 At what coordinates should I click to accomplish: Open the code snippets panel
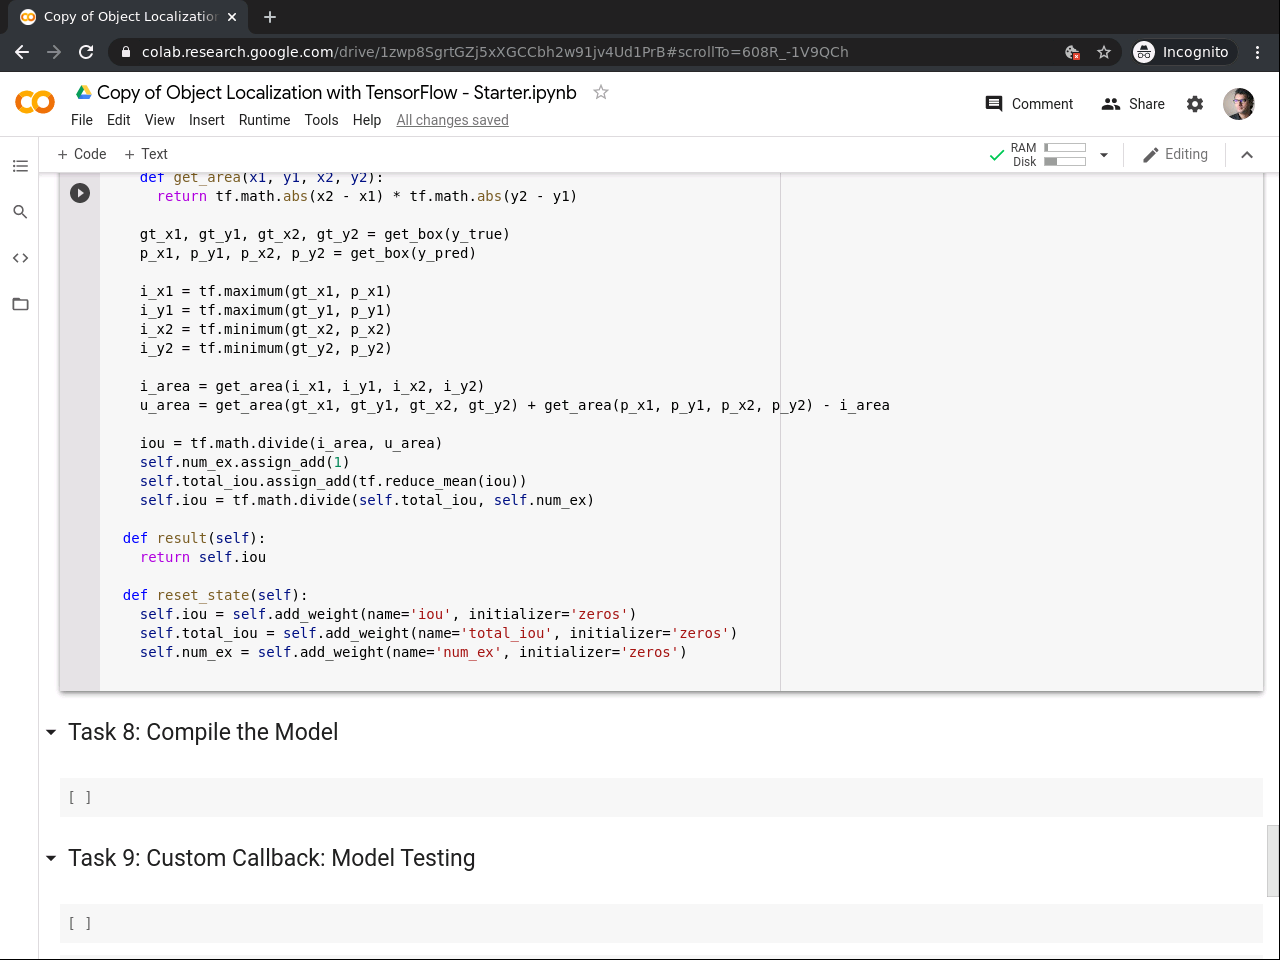coord(20,258)
